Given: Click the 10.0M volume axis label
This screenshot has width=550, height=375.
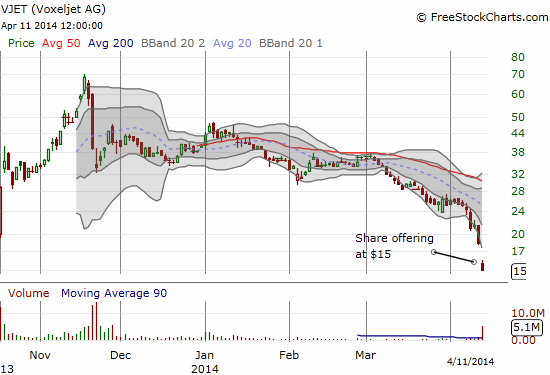Looking at the screenshot, I should (x=528, y=313).
